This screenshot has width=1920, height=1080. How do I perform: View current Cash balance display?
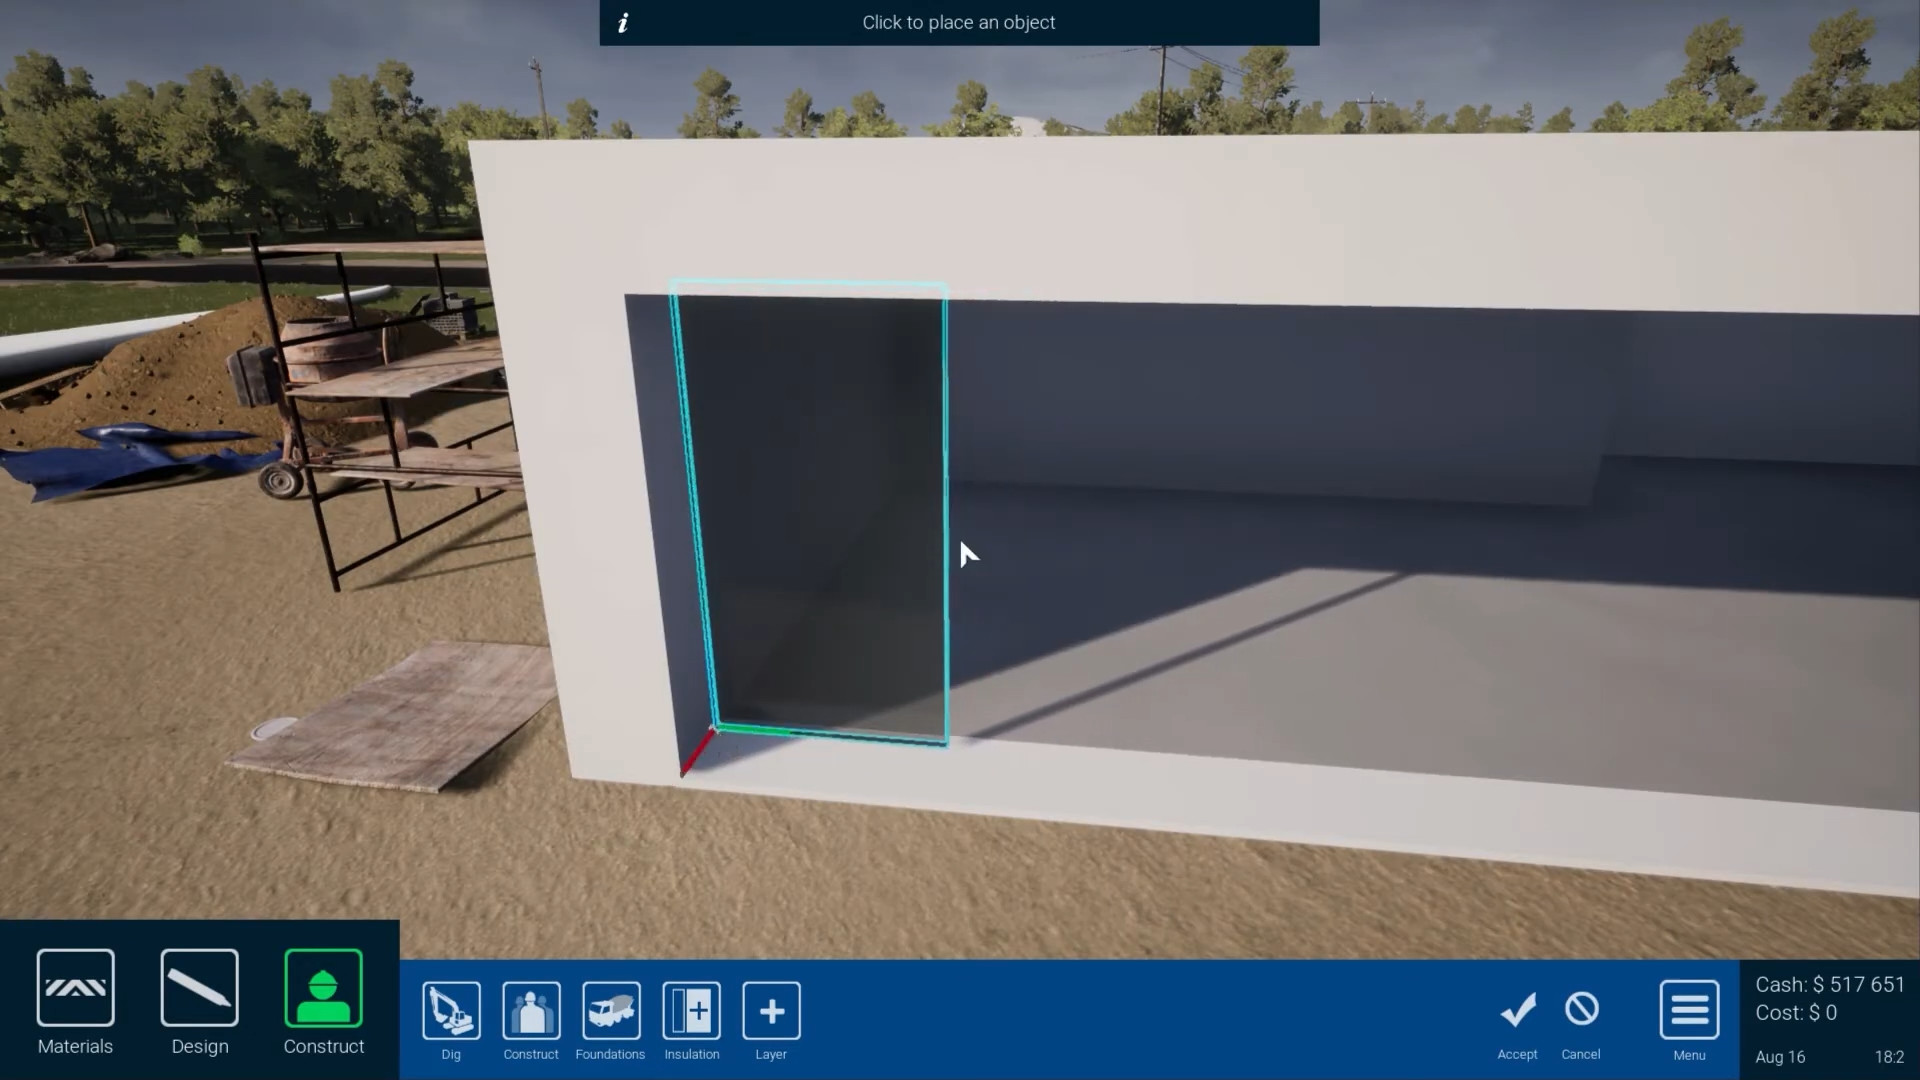1829,986
